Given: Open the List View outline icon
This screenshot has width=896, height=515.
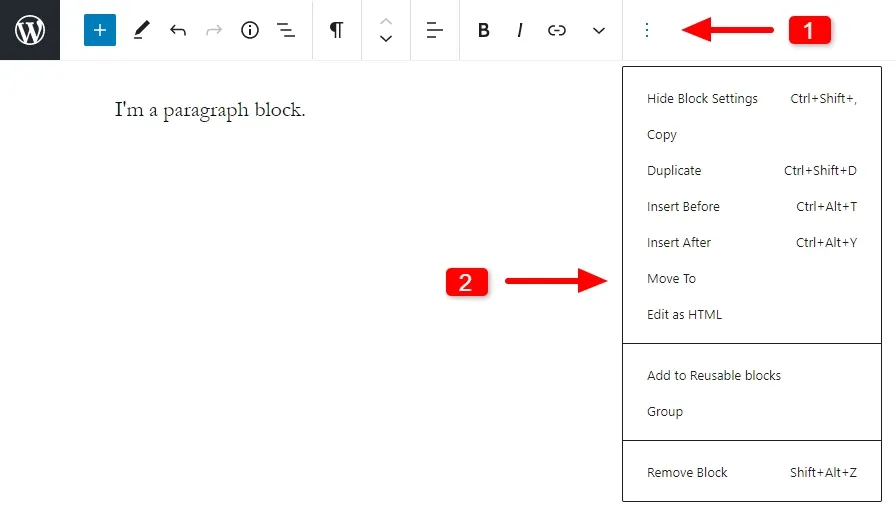Looking at the screenshot, I should pos(286,30).
